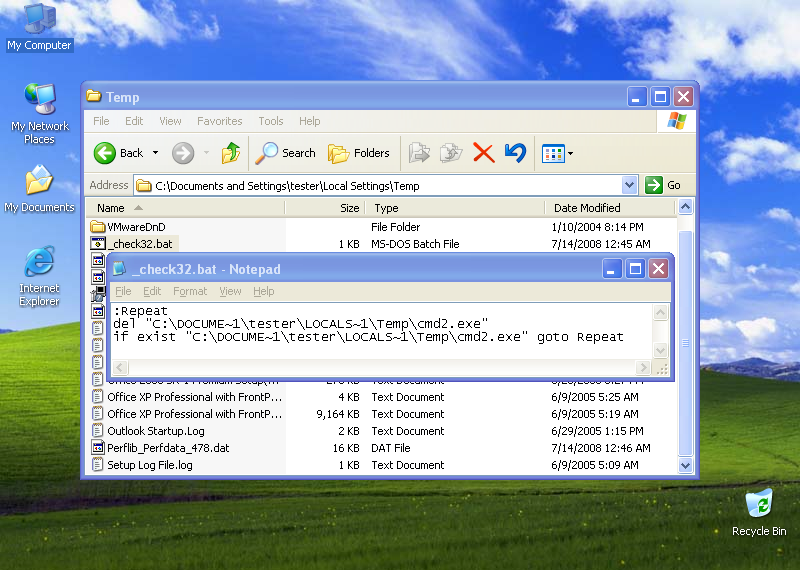Viewport: 800px width, 570px height.
Task: Click the Temp window title folder icon
Action: coord(93,96)
